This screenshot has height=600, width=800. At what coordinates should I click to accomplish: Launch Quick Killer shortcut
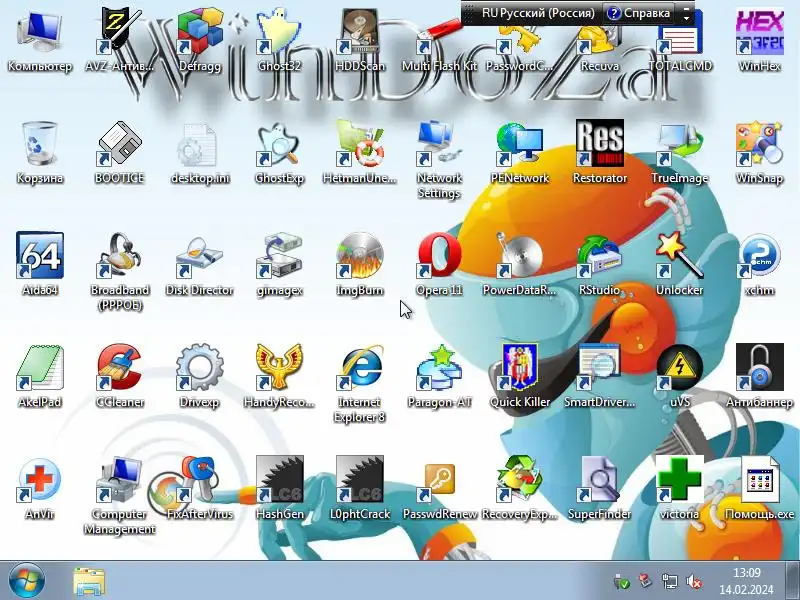tap(519, 376)
